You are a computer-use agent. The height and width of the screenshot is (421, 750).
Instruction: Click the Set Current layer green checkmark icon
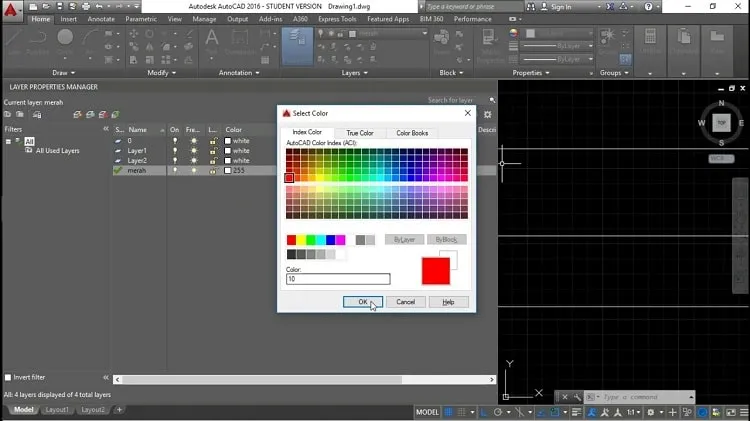tap(115, 114)
